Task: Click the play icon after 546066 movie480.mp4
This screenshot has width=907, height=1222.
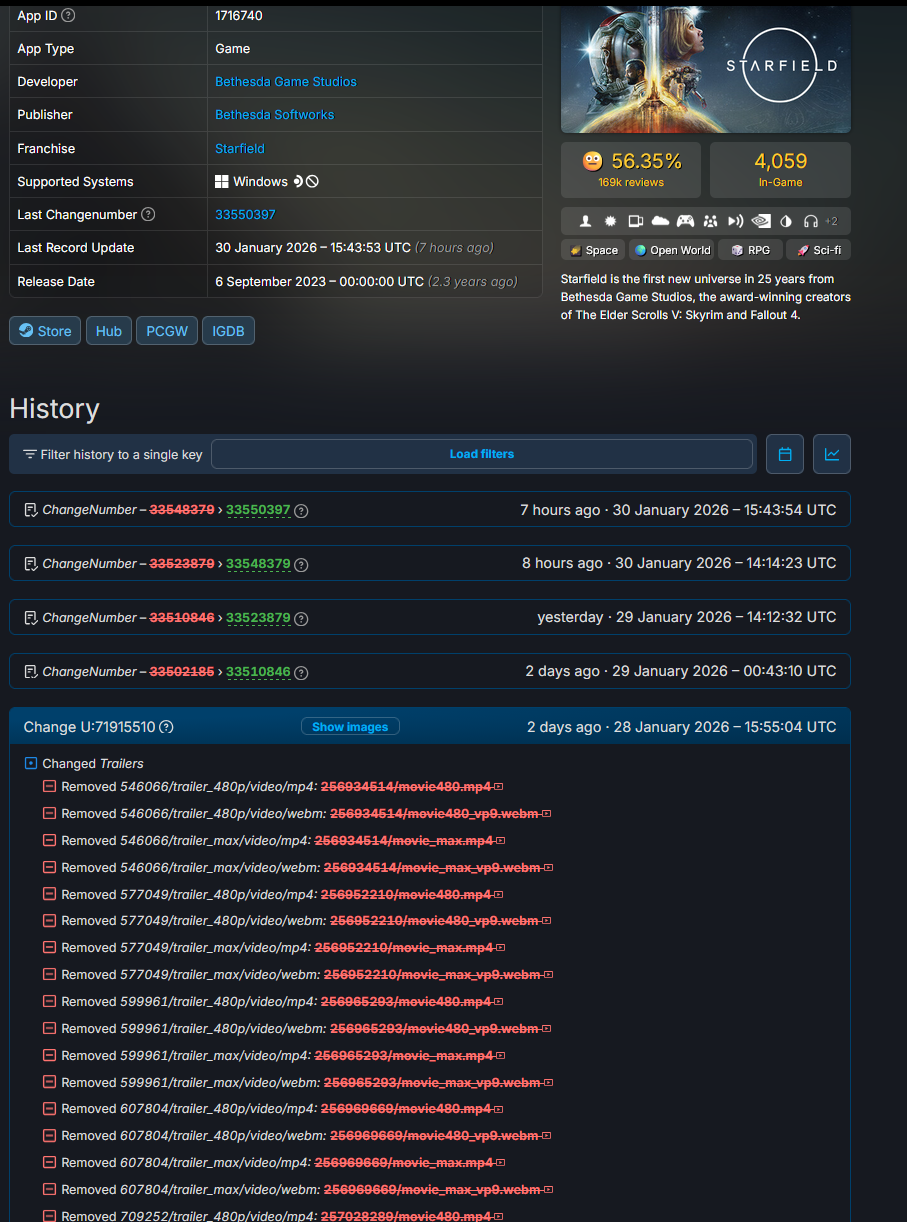Action: tap(499, 787)
